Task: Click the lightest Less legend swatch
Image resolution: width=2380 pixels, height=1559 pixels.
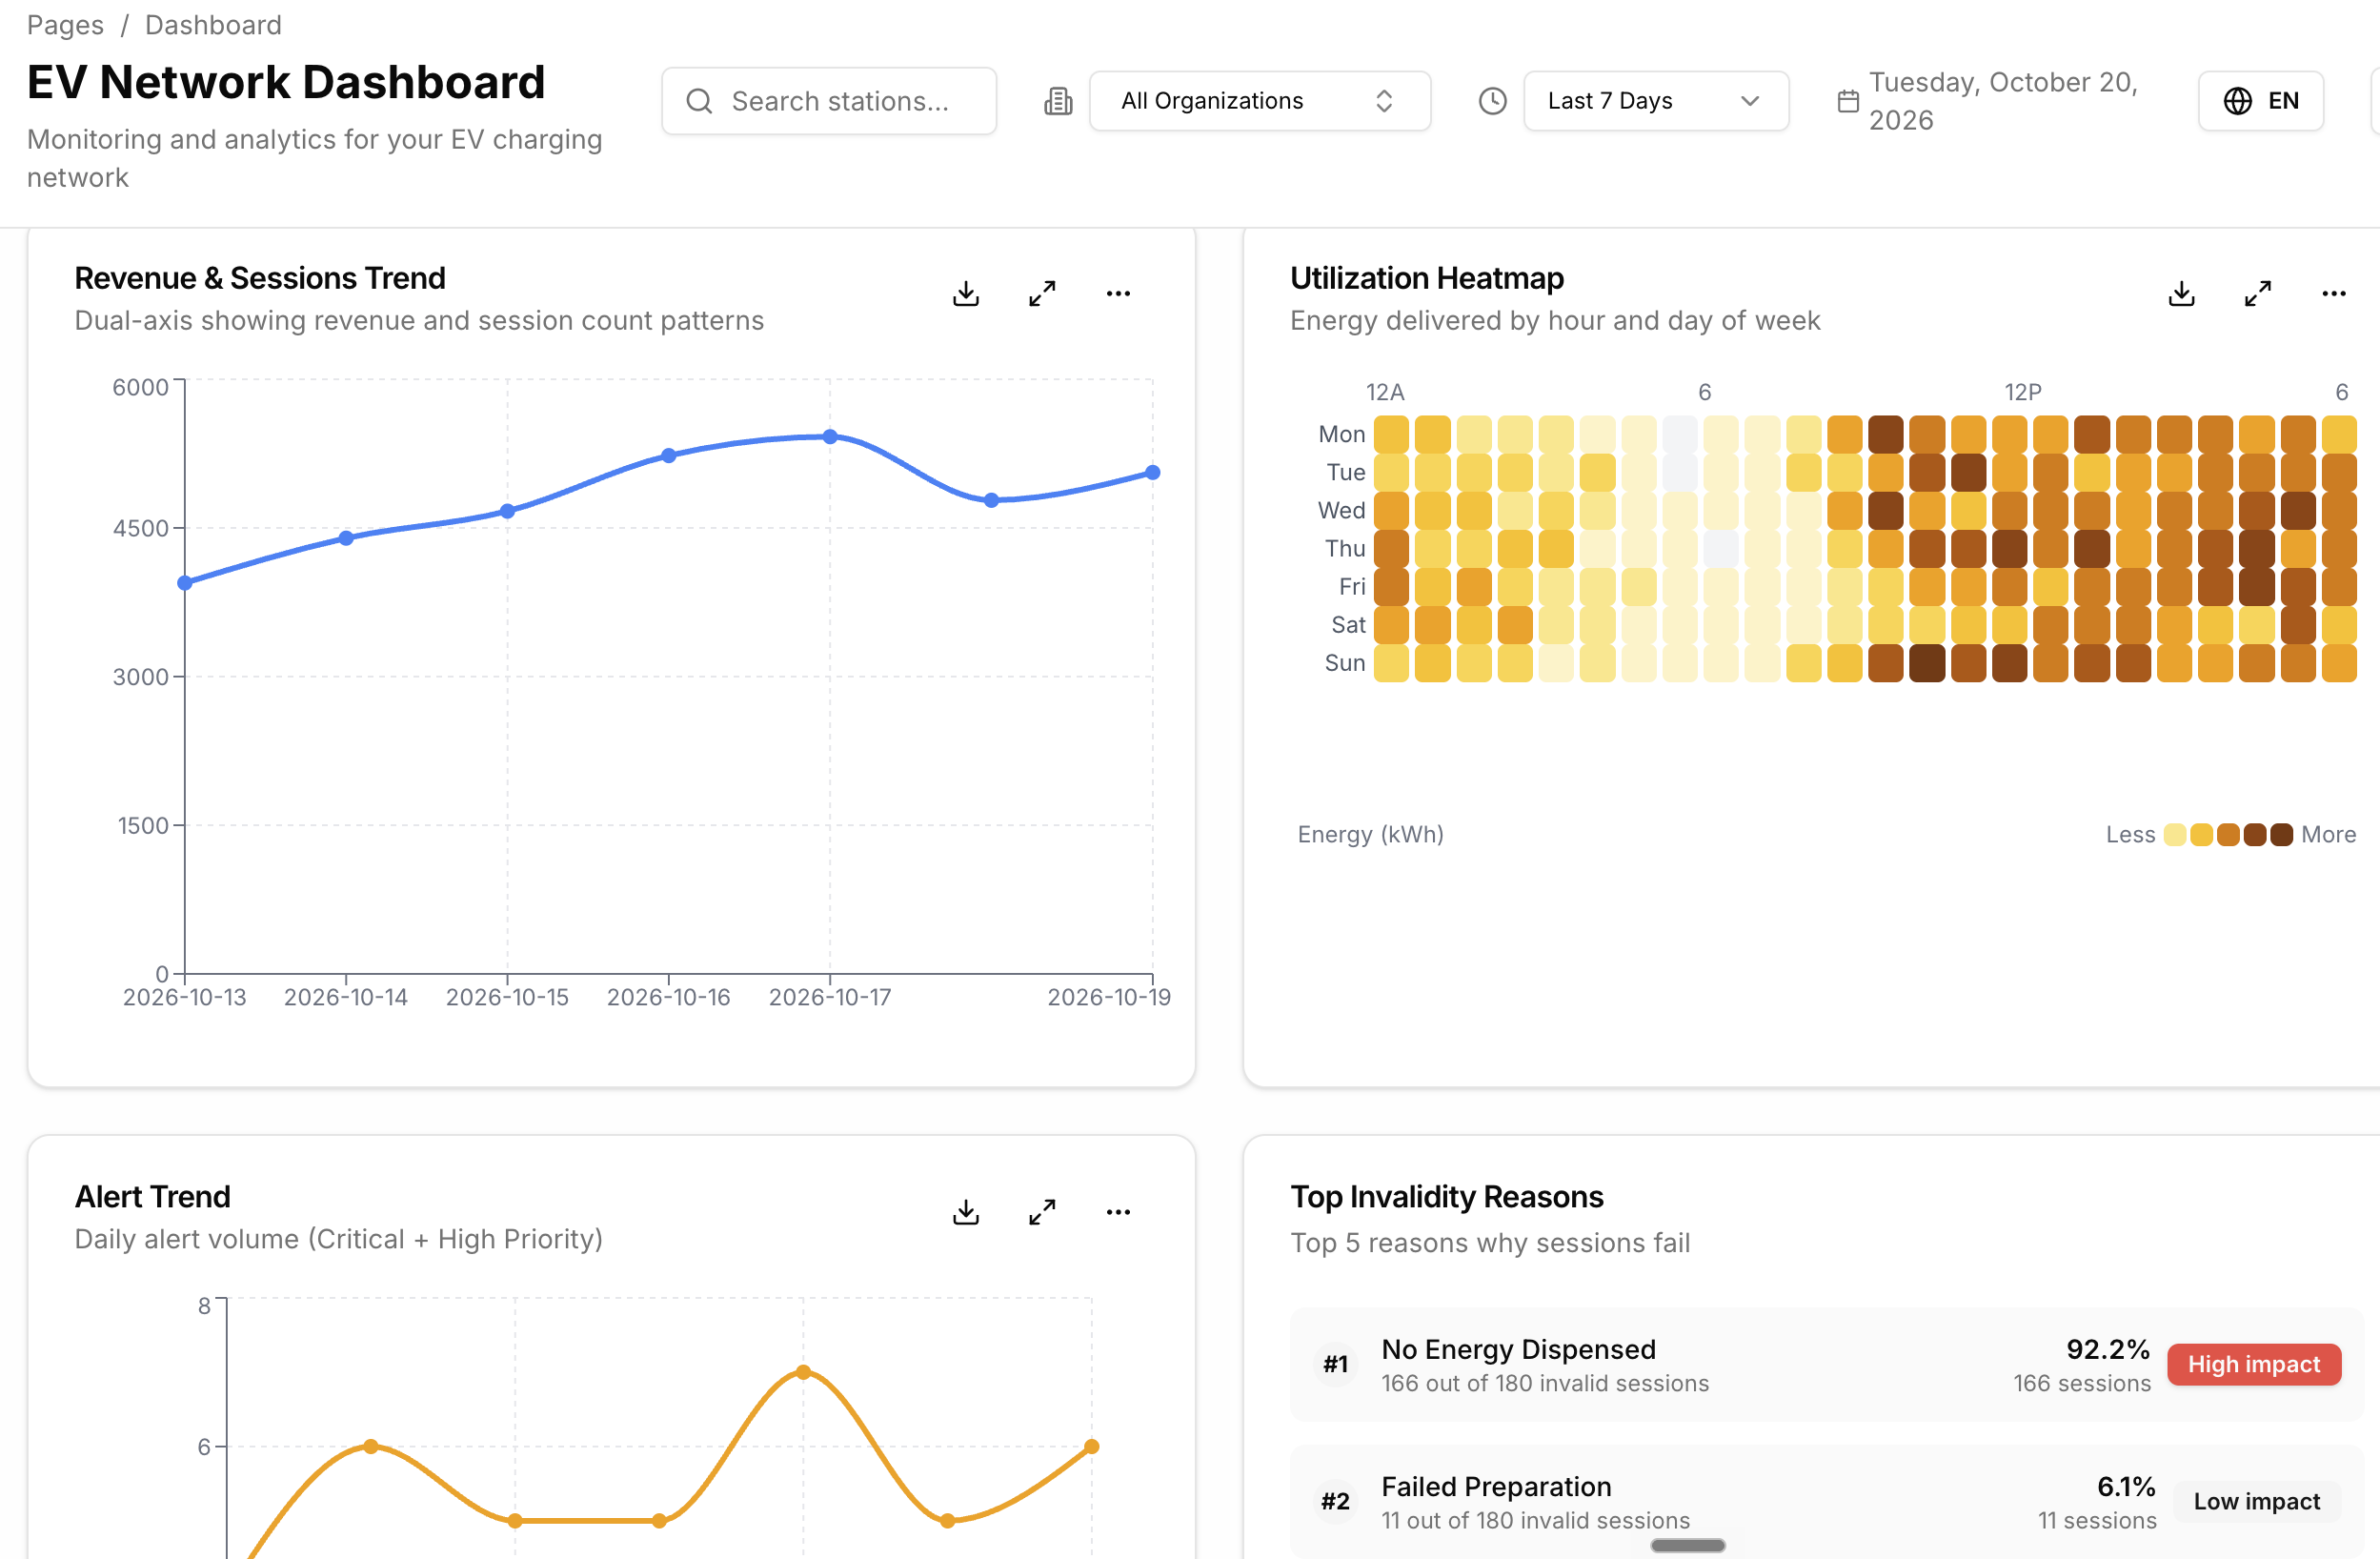Action: click(2174, 834)
